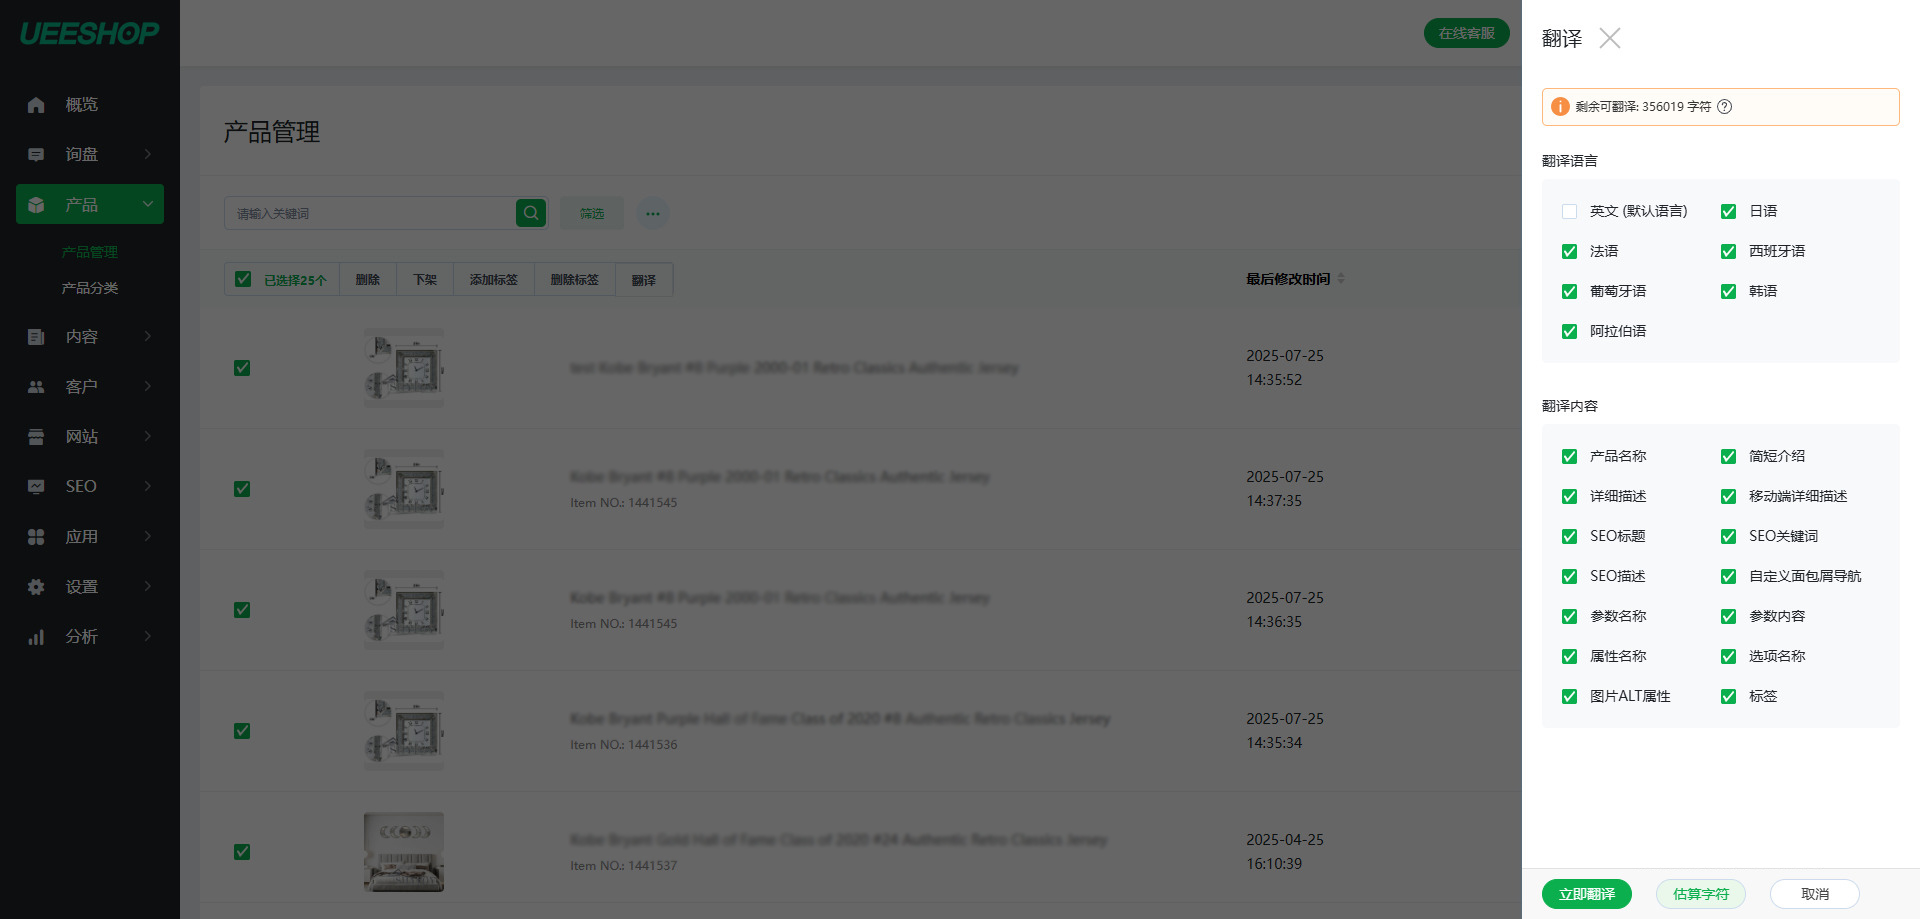The height and width of the screenshot is (919, 1920).
Task: Click the UEESHOP logo
Action: (x=90, y=33)
